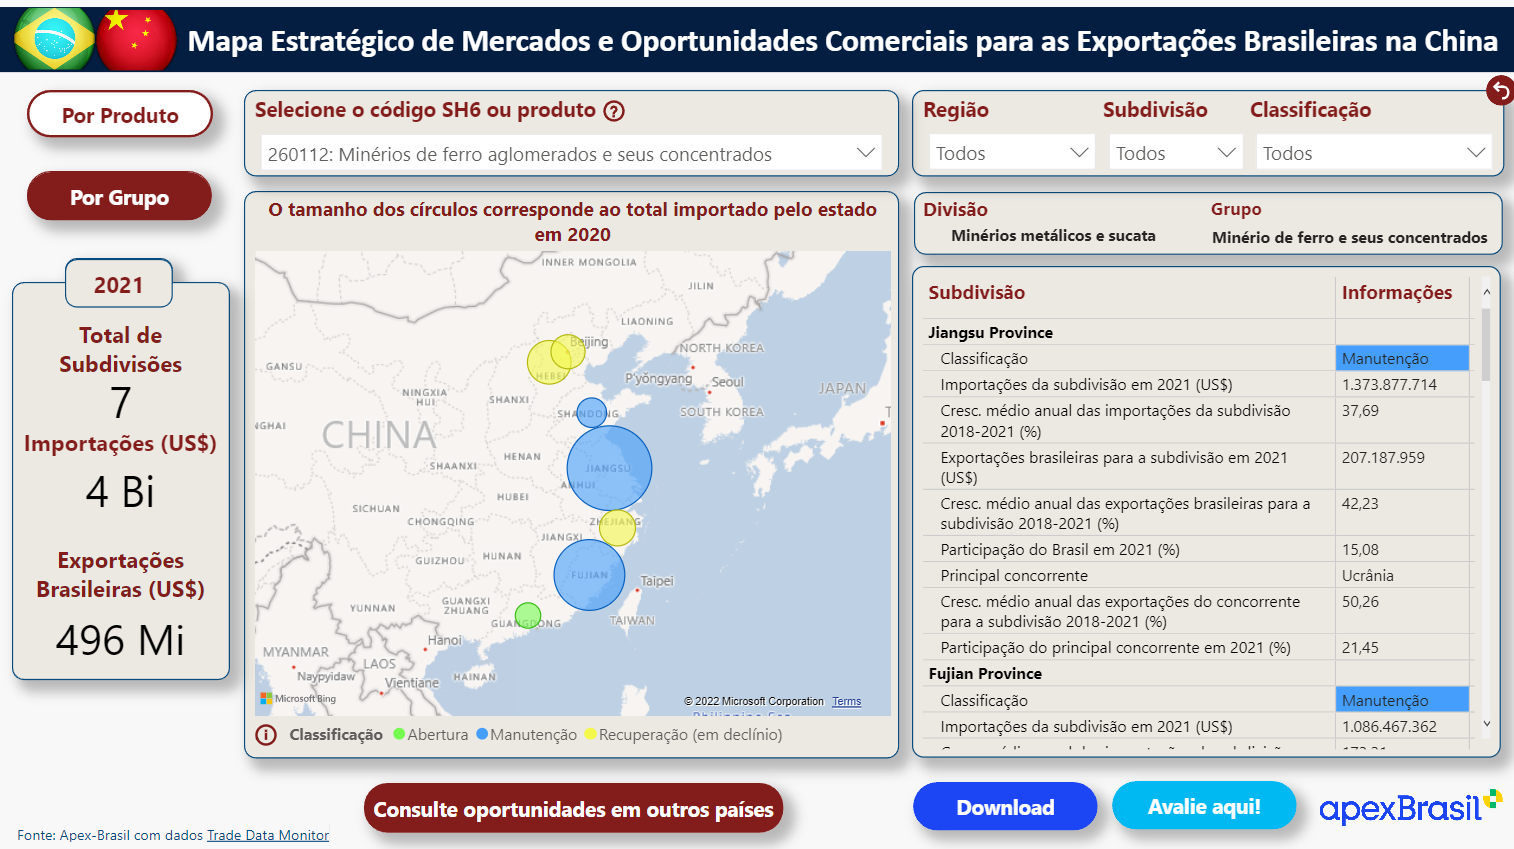Image resolution: width=1514 pixels, height=849 pixels.
Task: Click the apexBrasil logo
Action: coord(1407,806)
